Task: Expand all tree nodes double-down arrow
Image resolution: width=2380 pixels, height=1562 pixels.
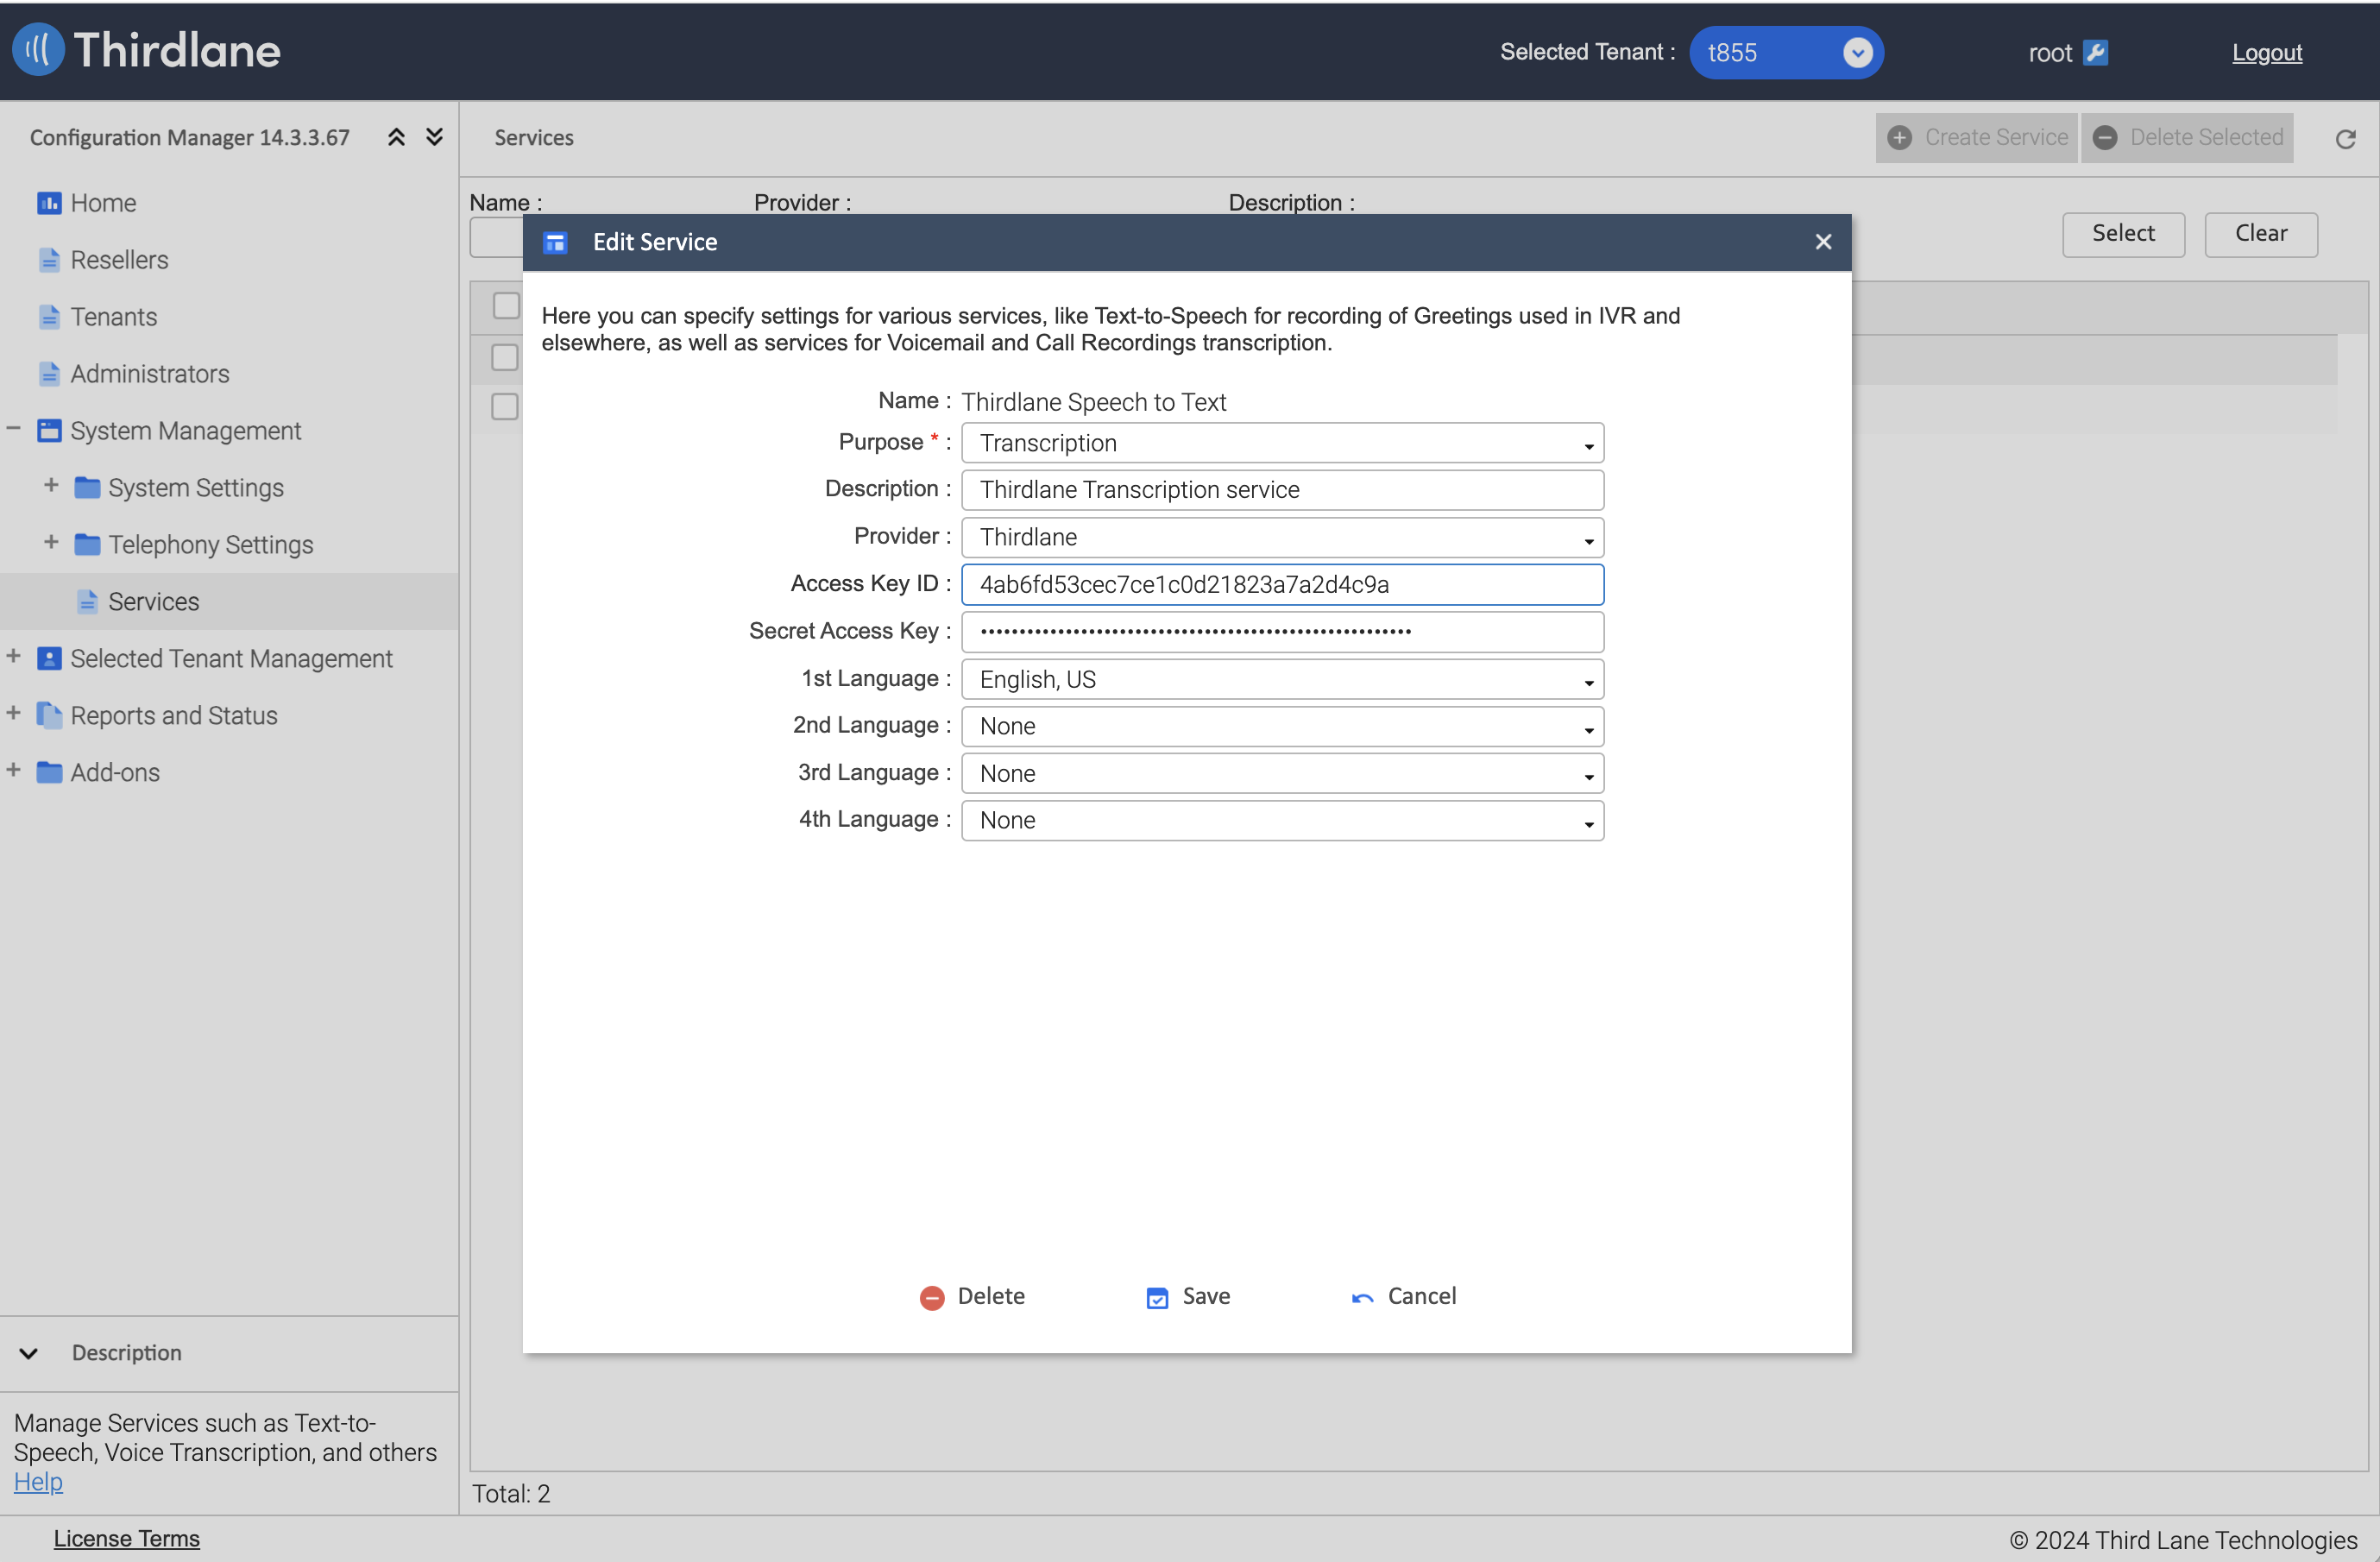Action: point(434,137)
